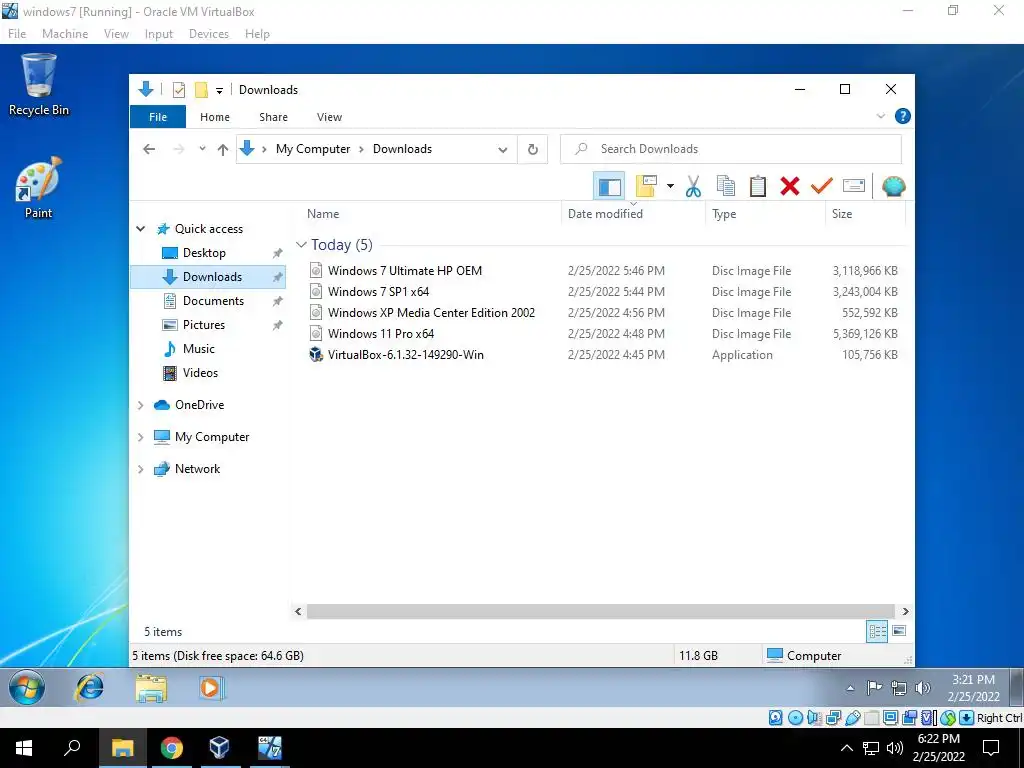This screenshot has width=1024, height=768.
Task: Sort by the Size column header
Action: [842, 214]
